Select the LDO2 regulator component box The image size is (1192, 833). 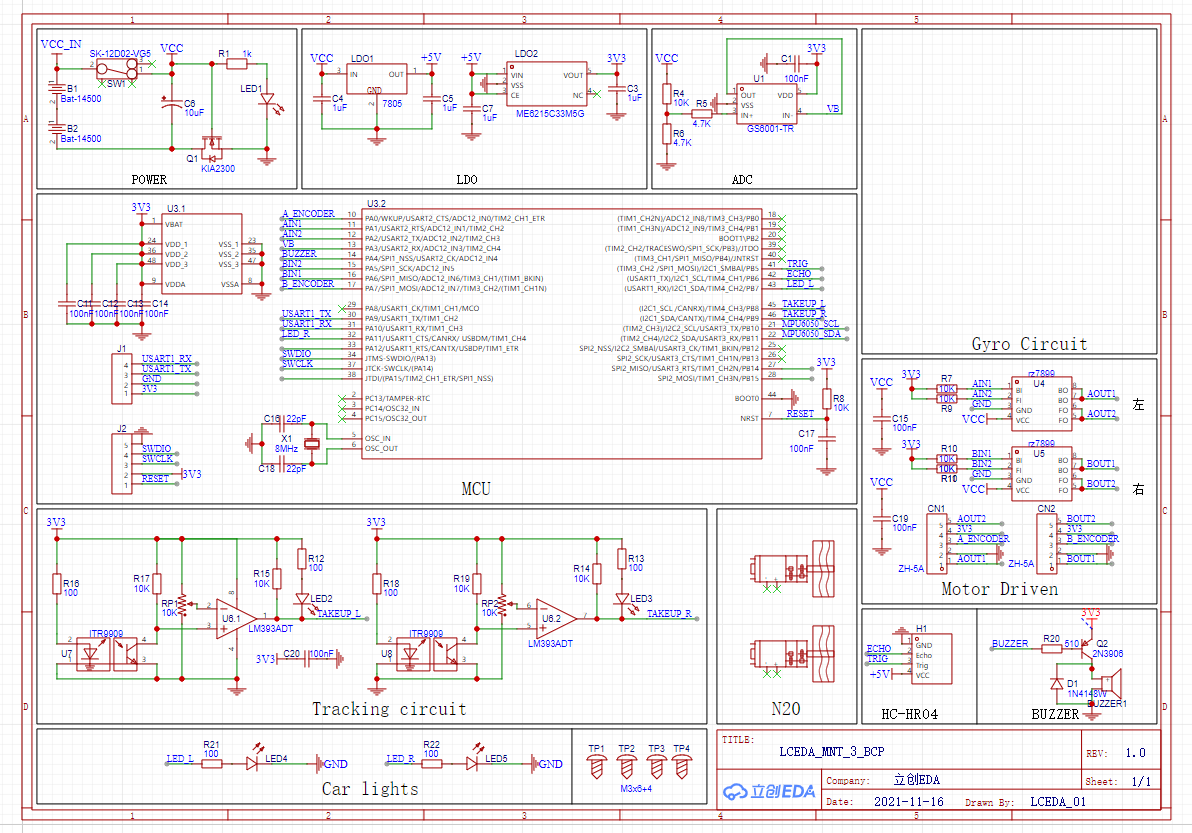[x=547, y=84]
